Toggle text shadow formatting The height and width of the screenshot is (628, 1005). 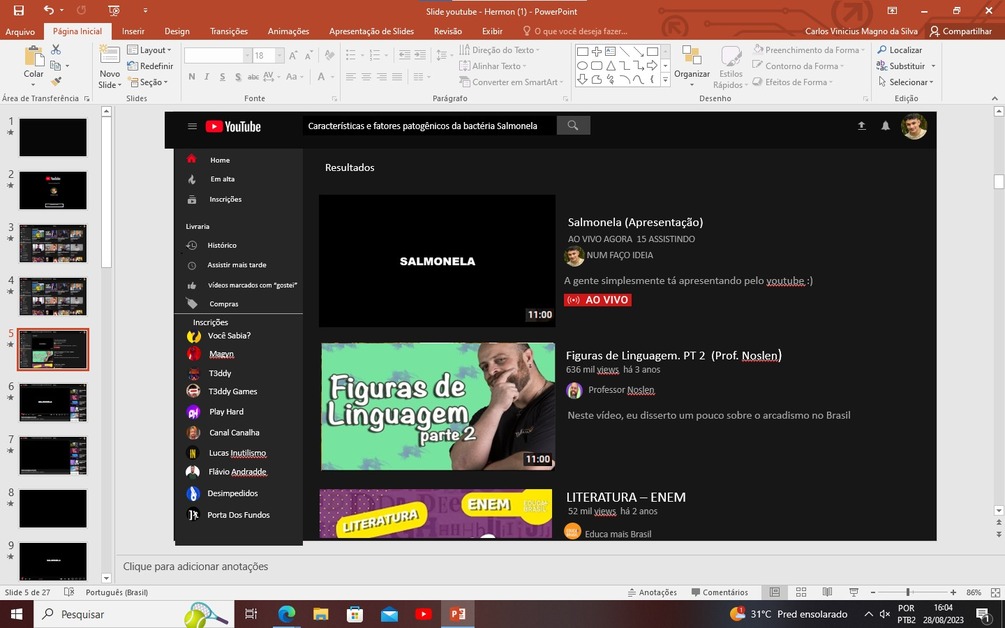click(x=238, y=76)
